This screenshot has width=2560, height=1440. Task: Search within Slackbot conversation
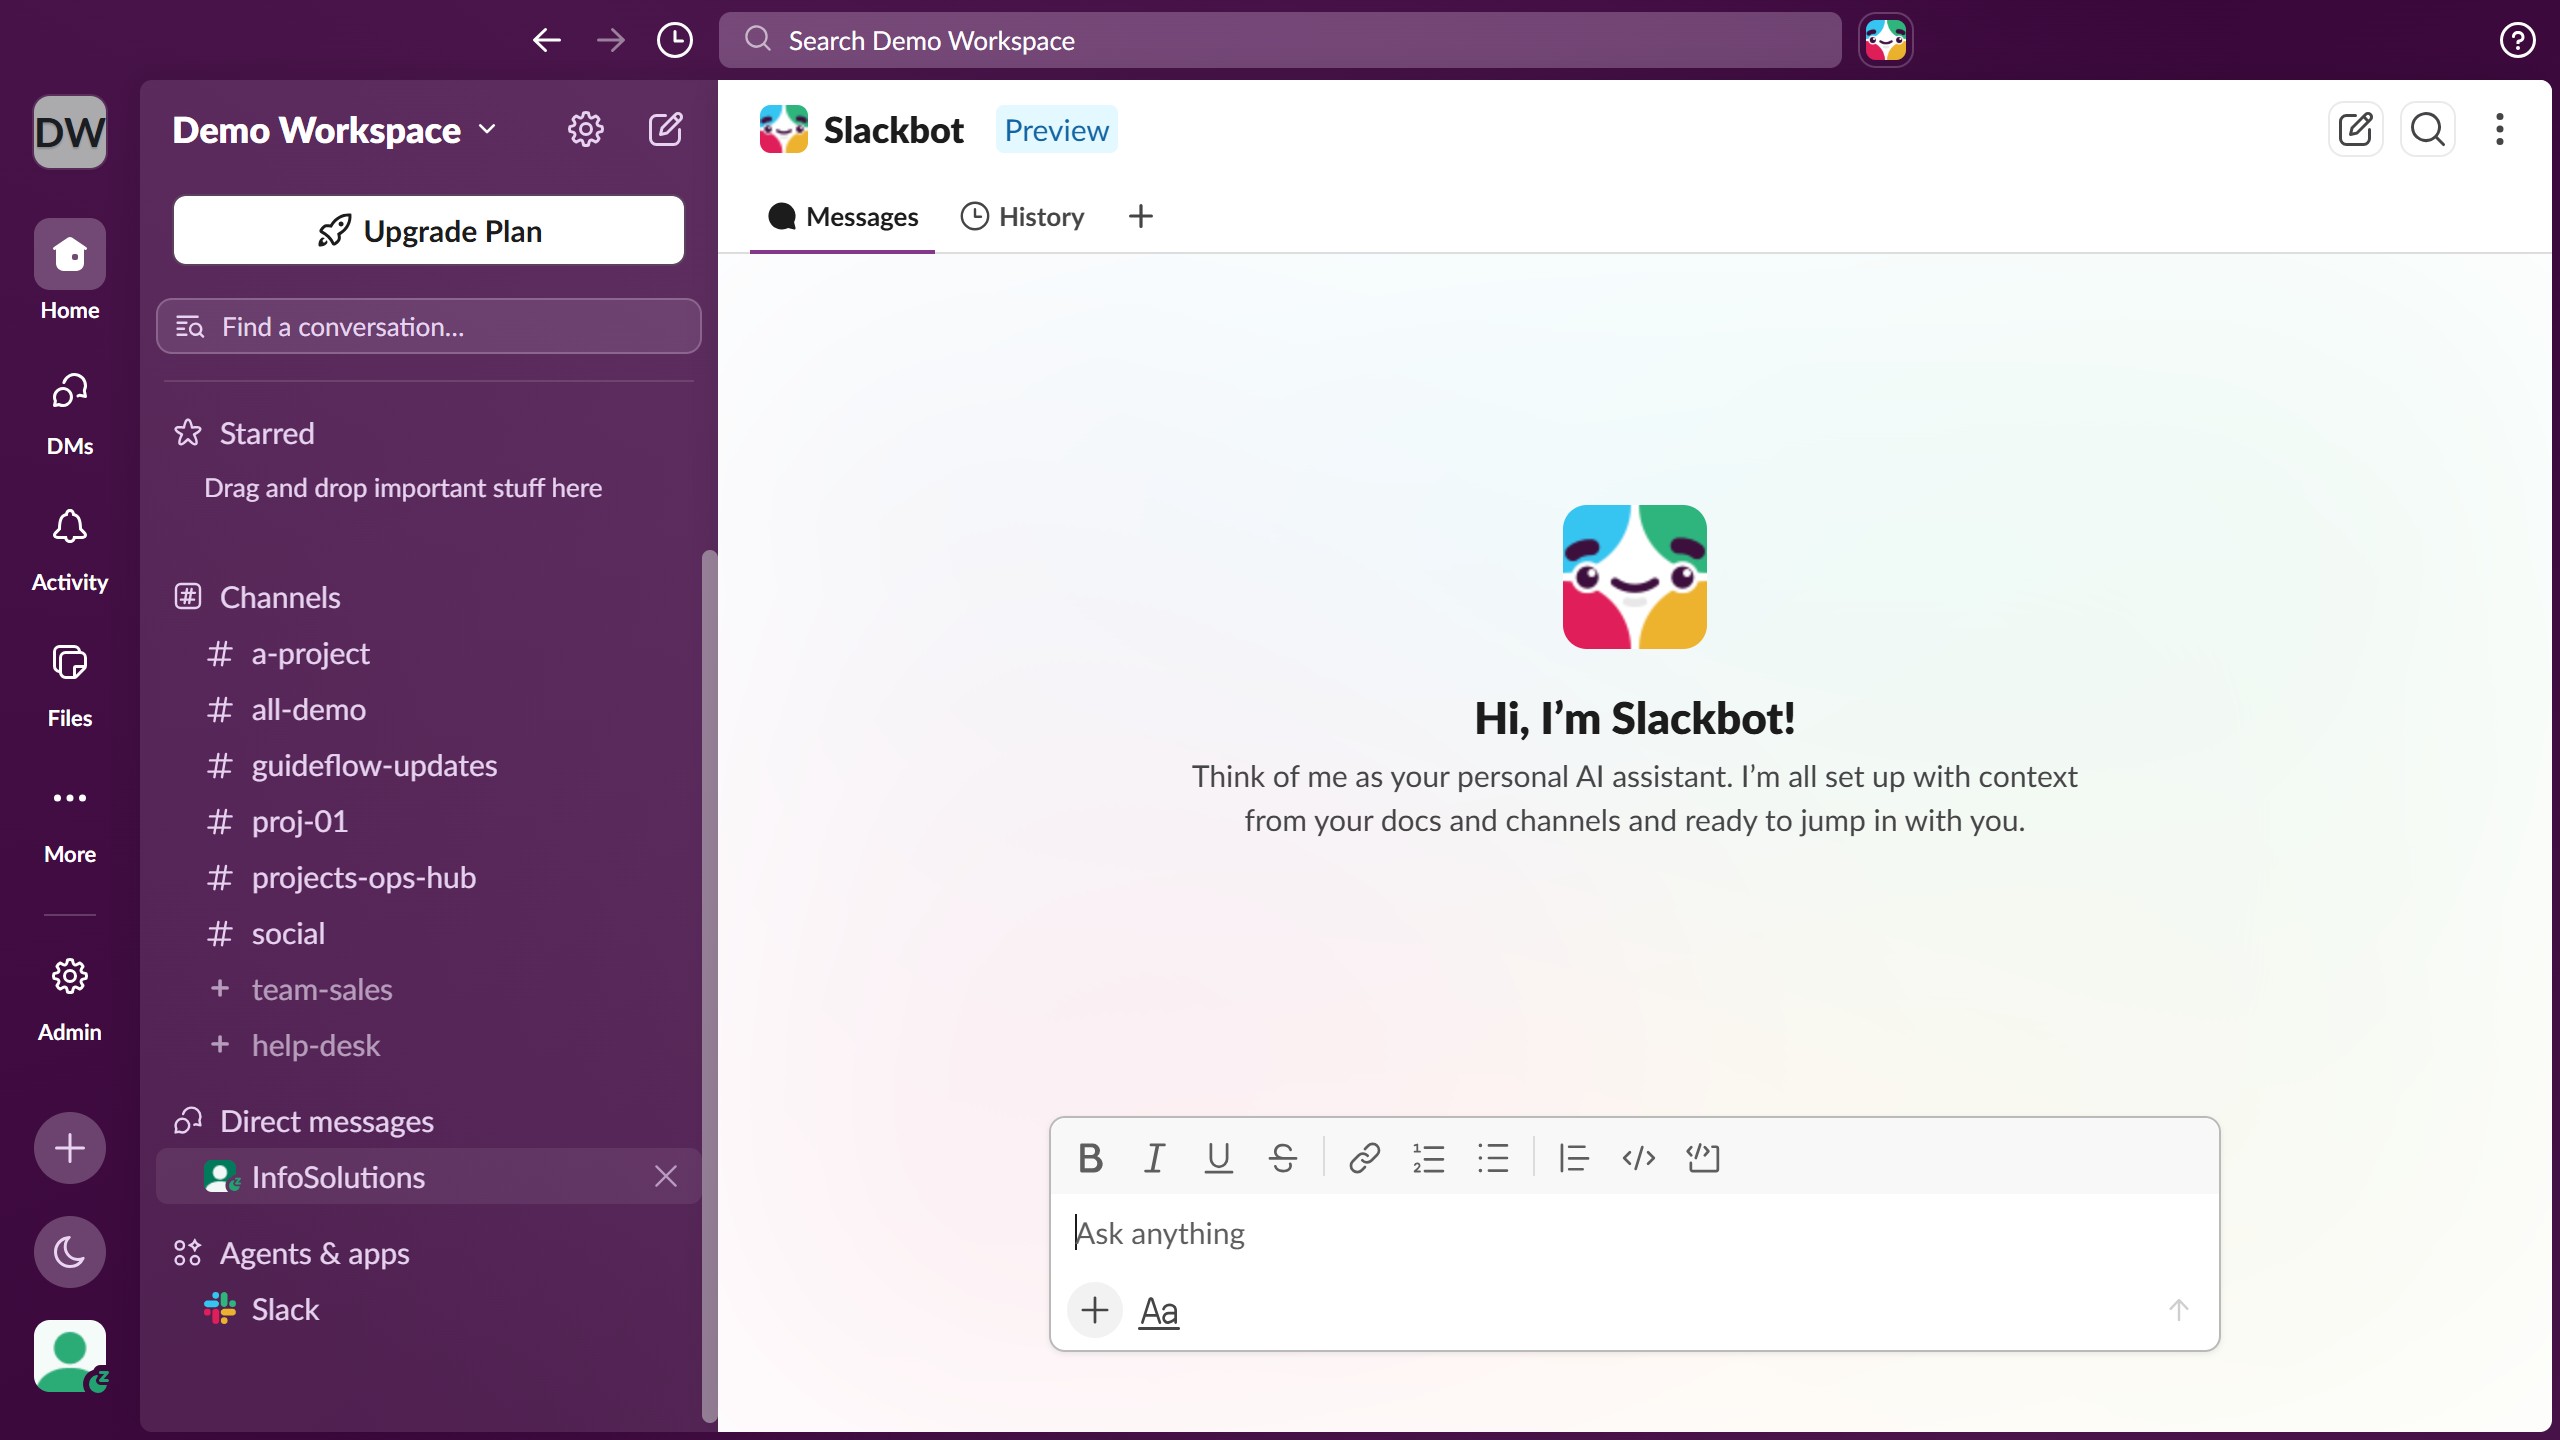(x=2428, y=129)
